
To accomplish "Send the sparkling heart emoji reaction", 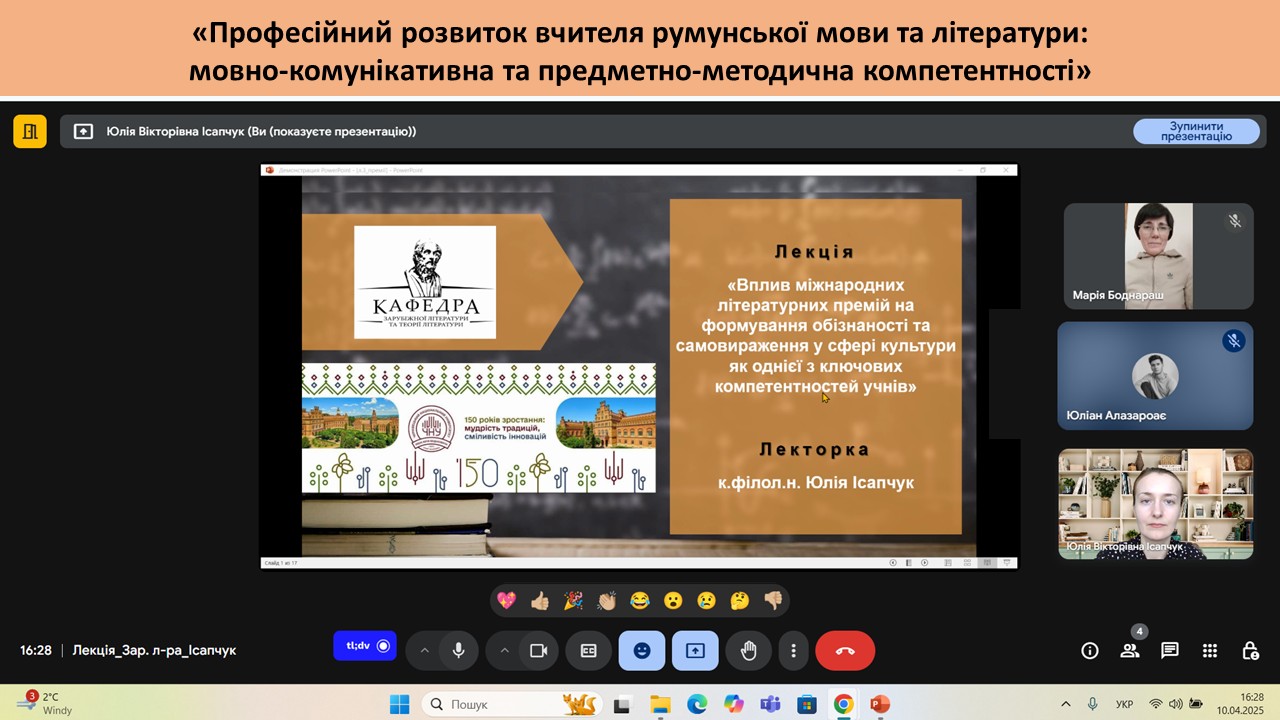I will pos(506,601).
